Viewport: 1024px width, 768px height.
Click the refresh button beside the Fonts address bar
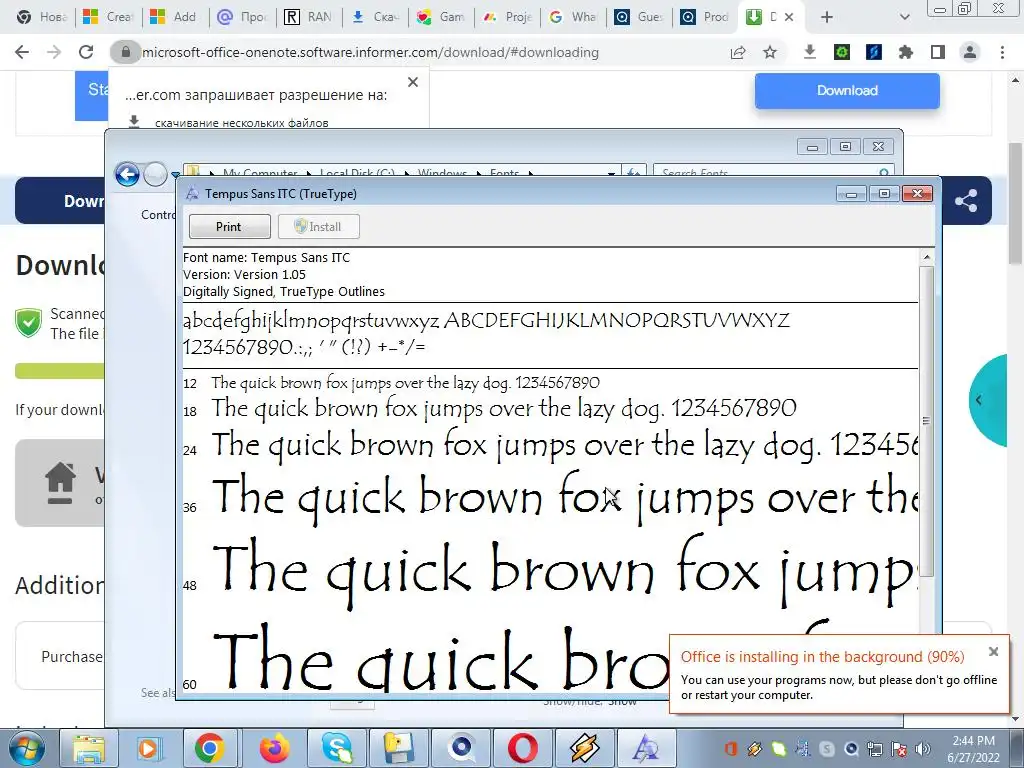pyautogui.click(x=633, y=173)
